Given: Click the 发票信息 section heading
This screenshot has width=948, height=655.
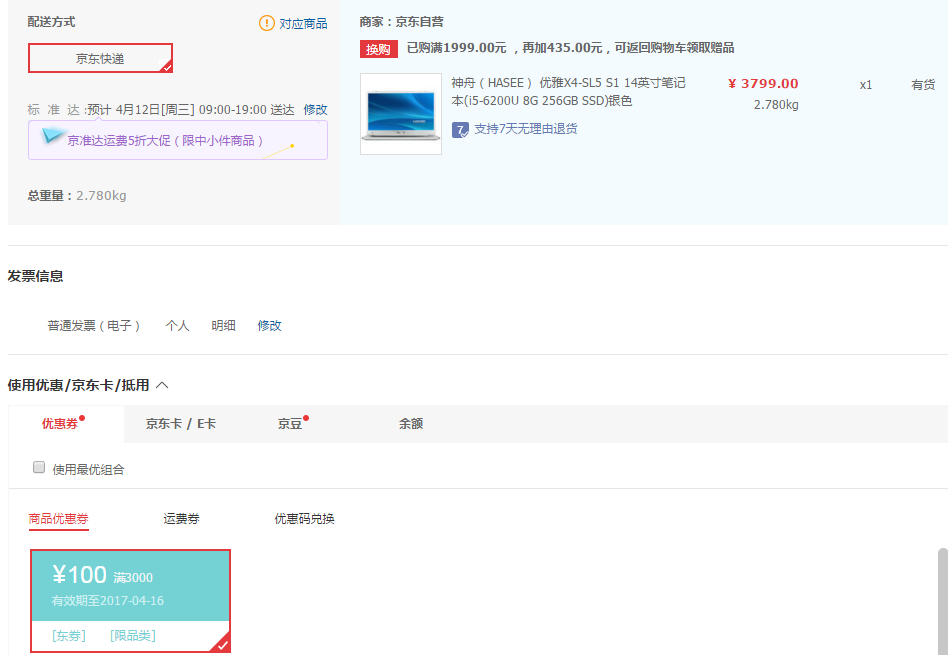Looking at the screenshot, I should [x=35, y=276].
